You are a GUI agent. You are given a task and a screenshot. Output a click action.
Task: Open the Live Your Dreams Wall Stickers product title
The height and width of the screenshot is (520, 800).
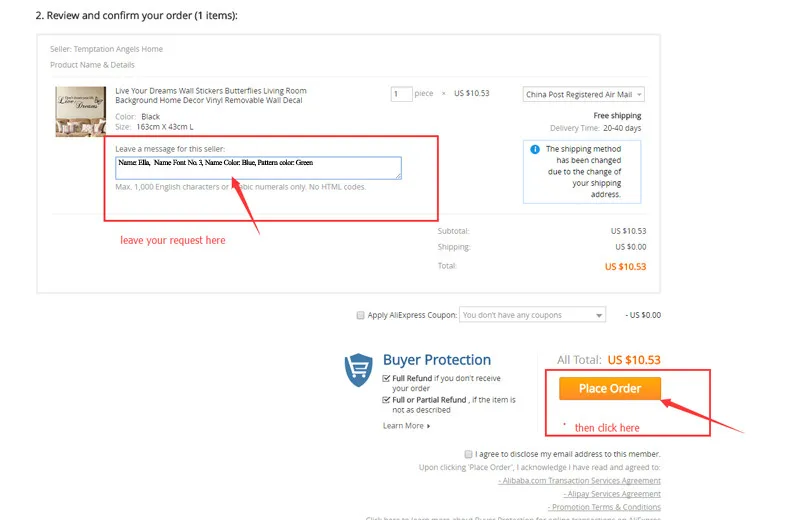coord(211,95)
